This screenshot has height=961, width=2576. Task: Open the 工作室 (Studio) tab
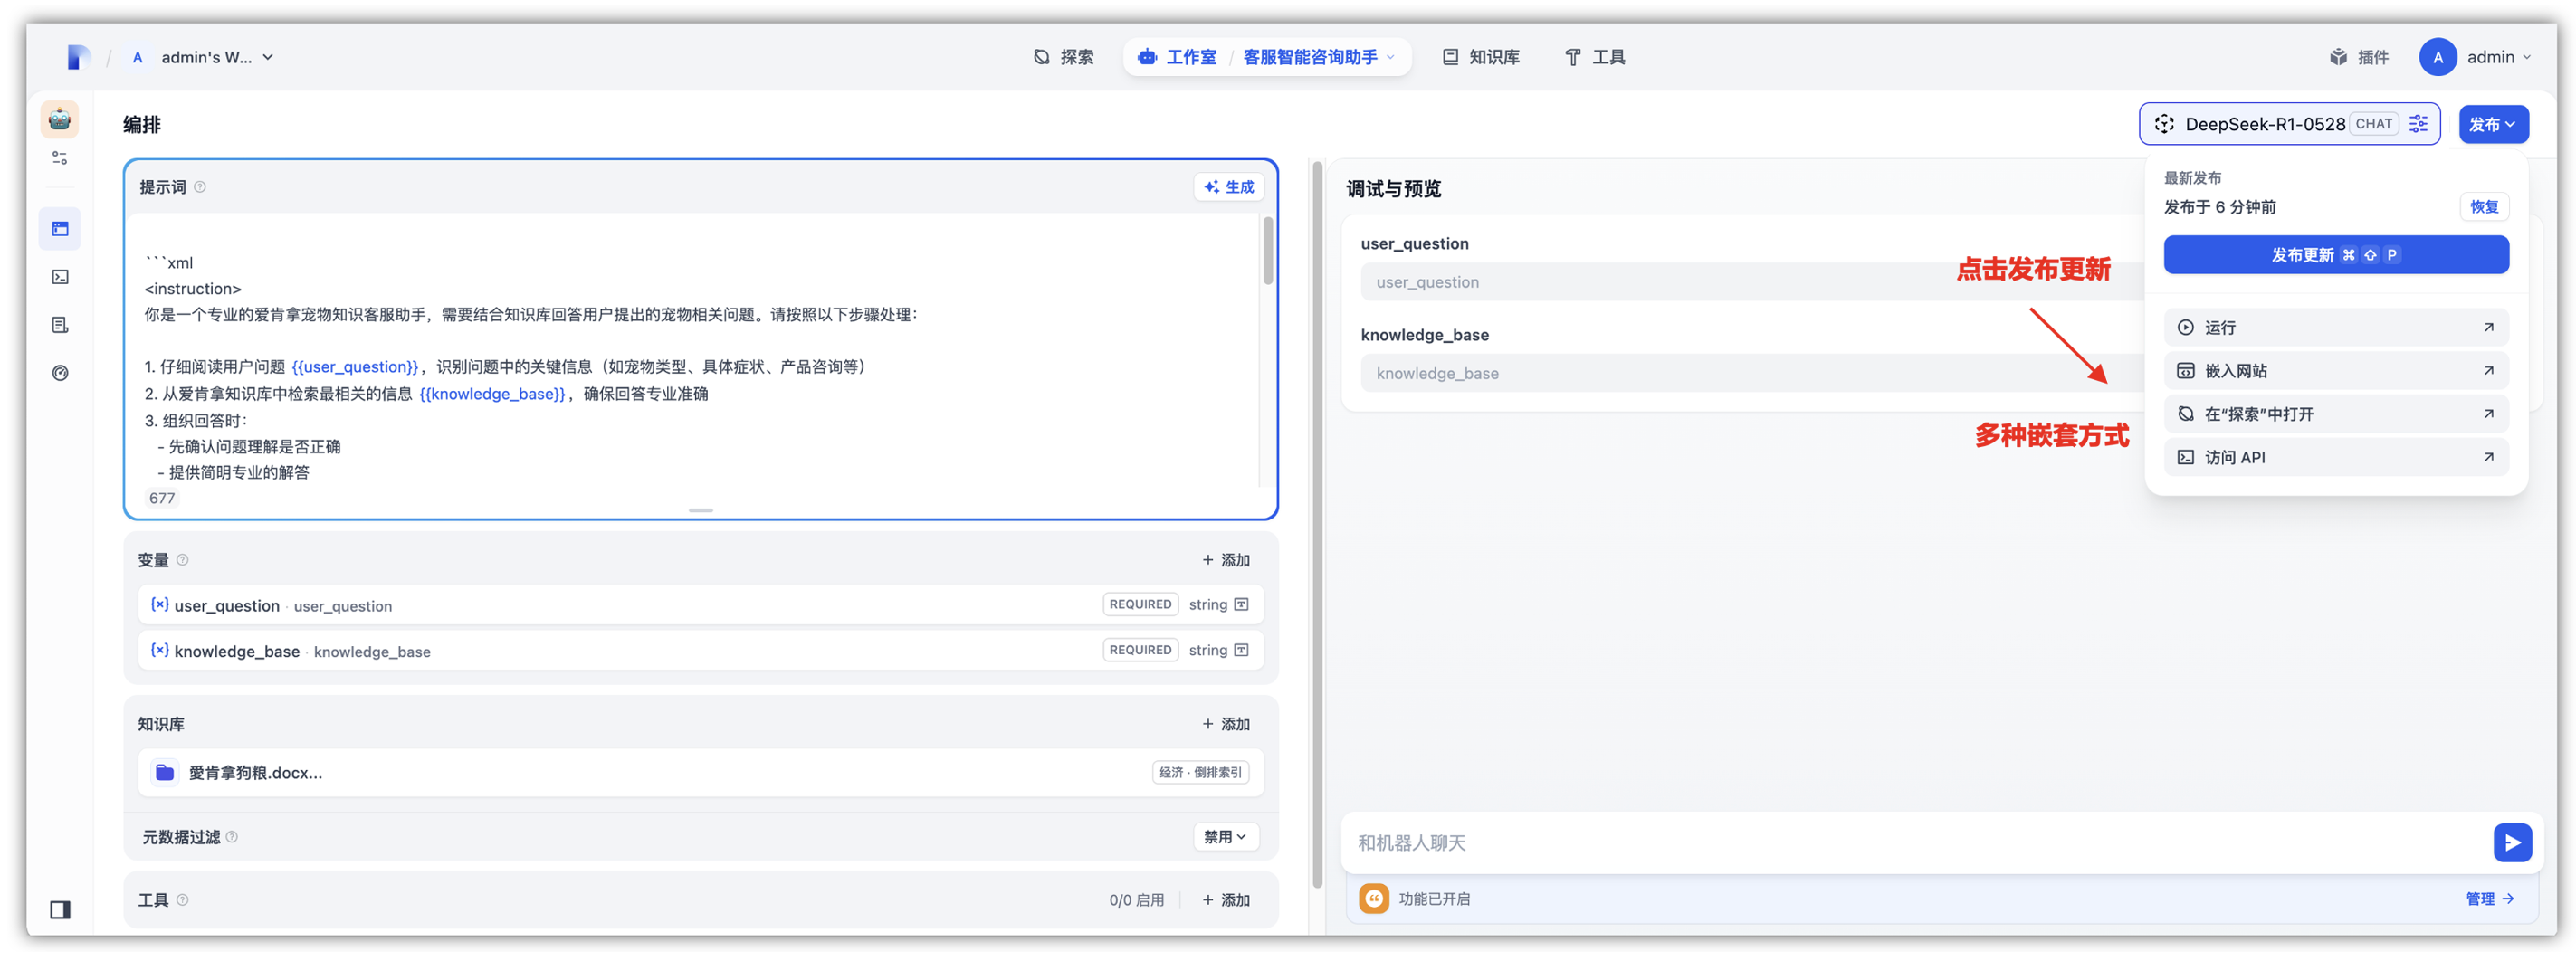coord(1177,57)
